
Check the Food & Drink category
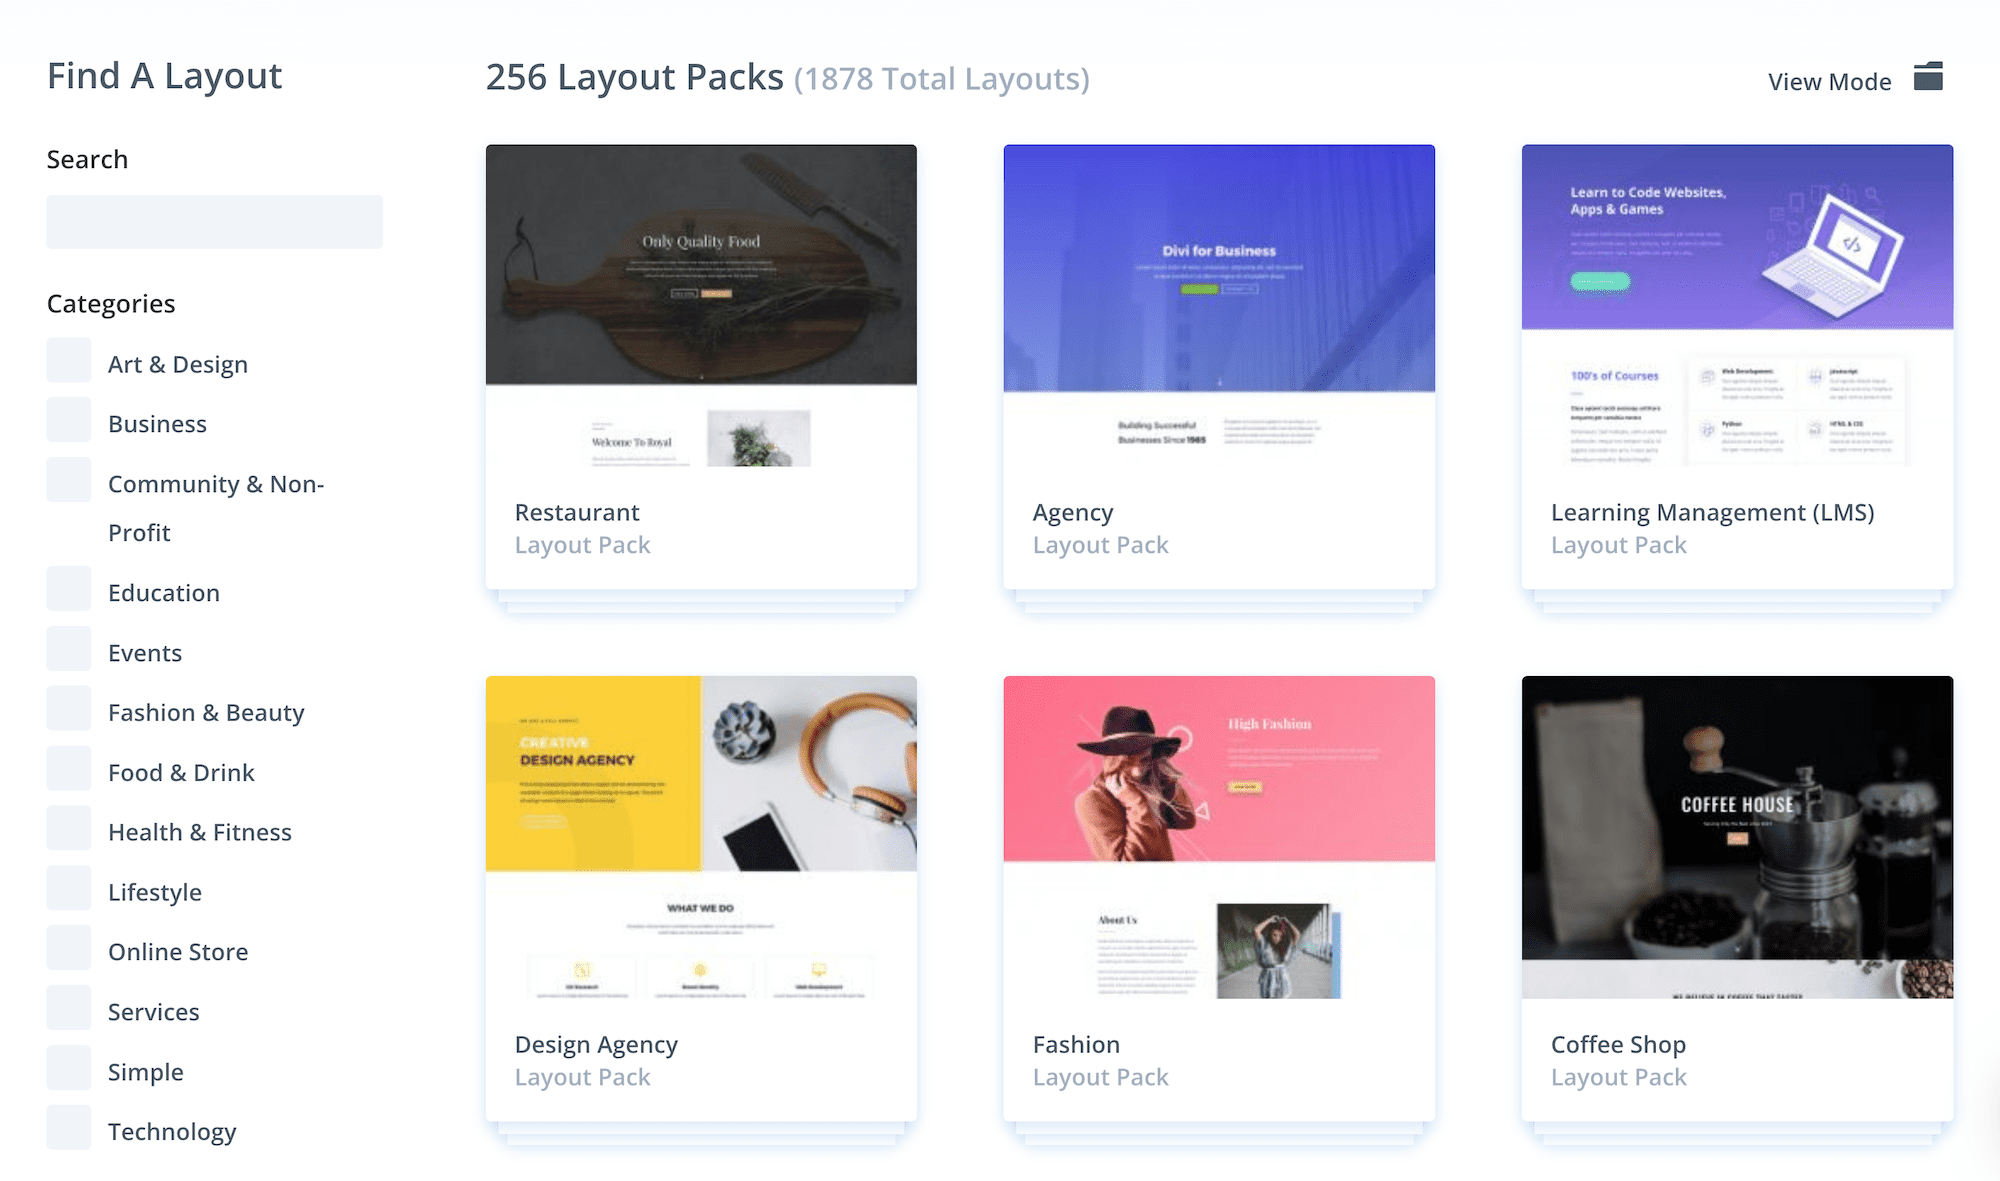click(68, 768)
